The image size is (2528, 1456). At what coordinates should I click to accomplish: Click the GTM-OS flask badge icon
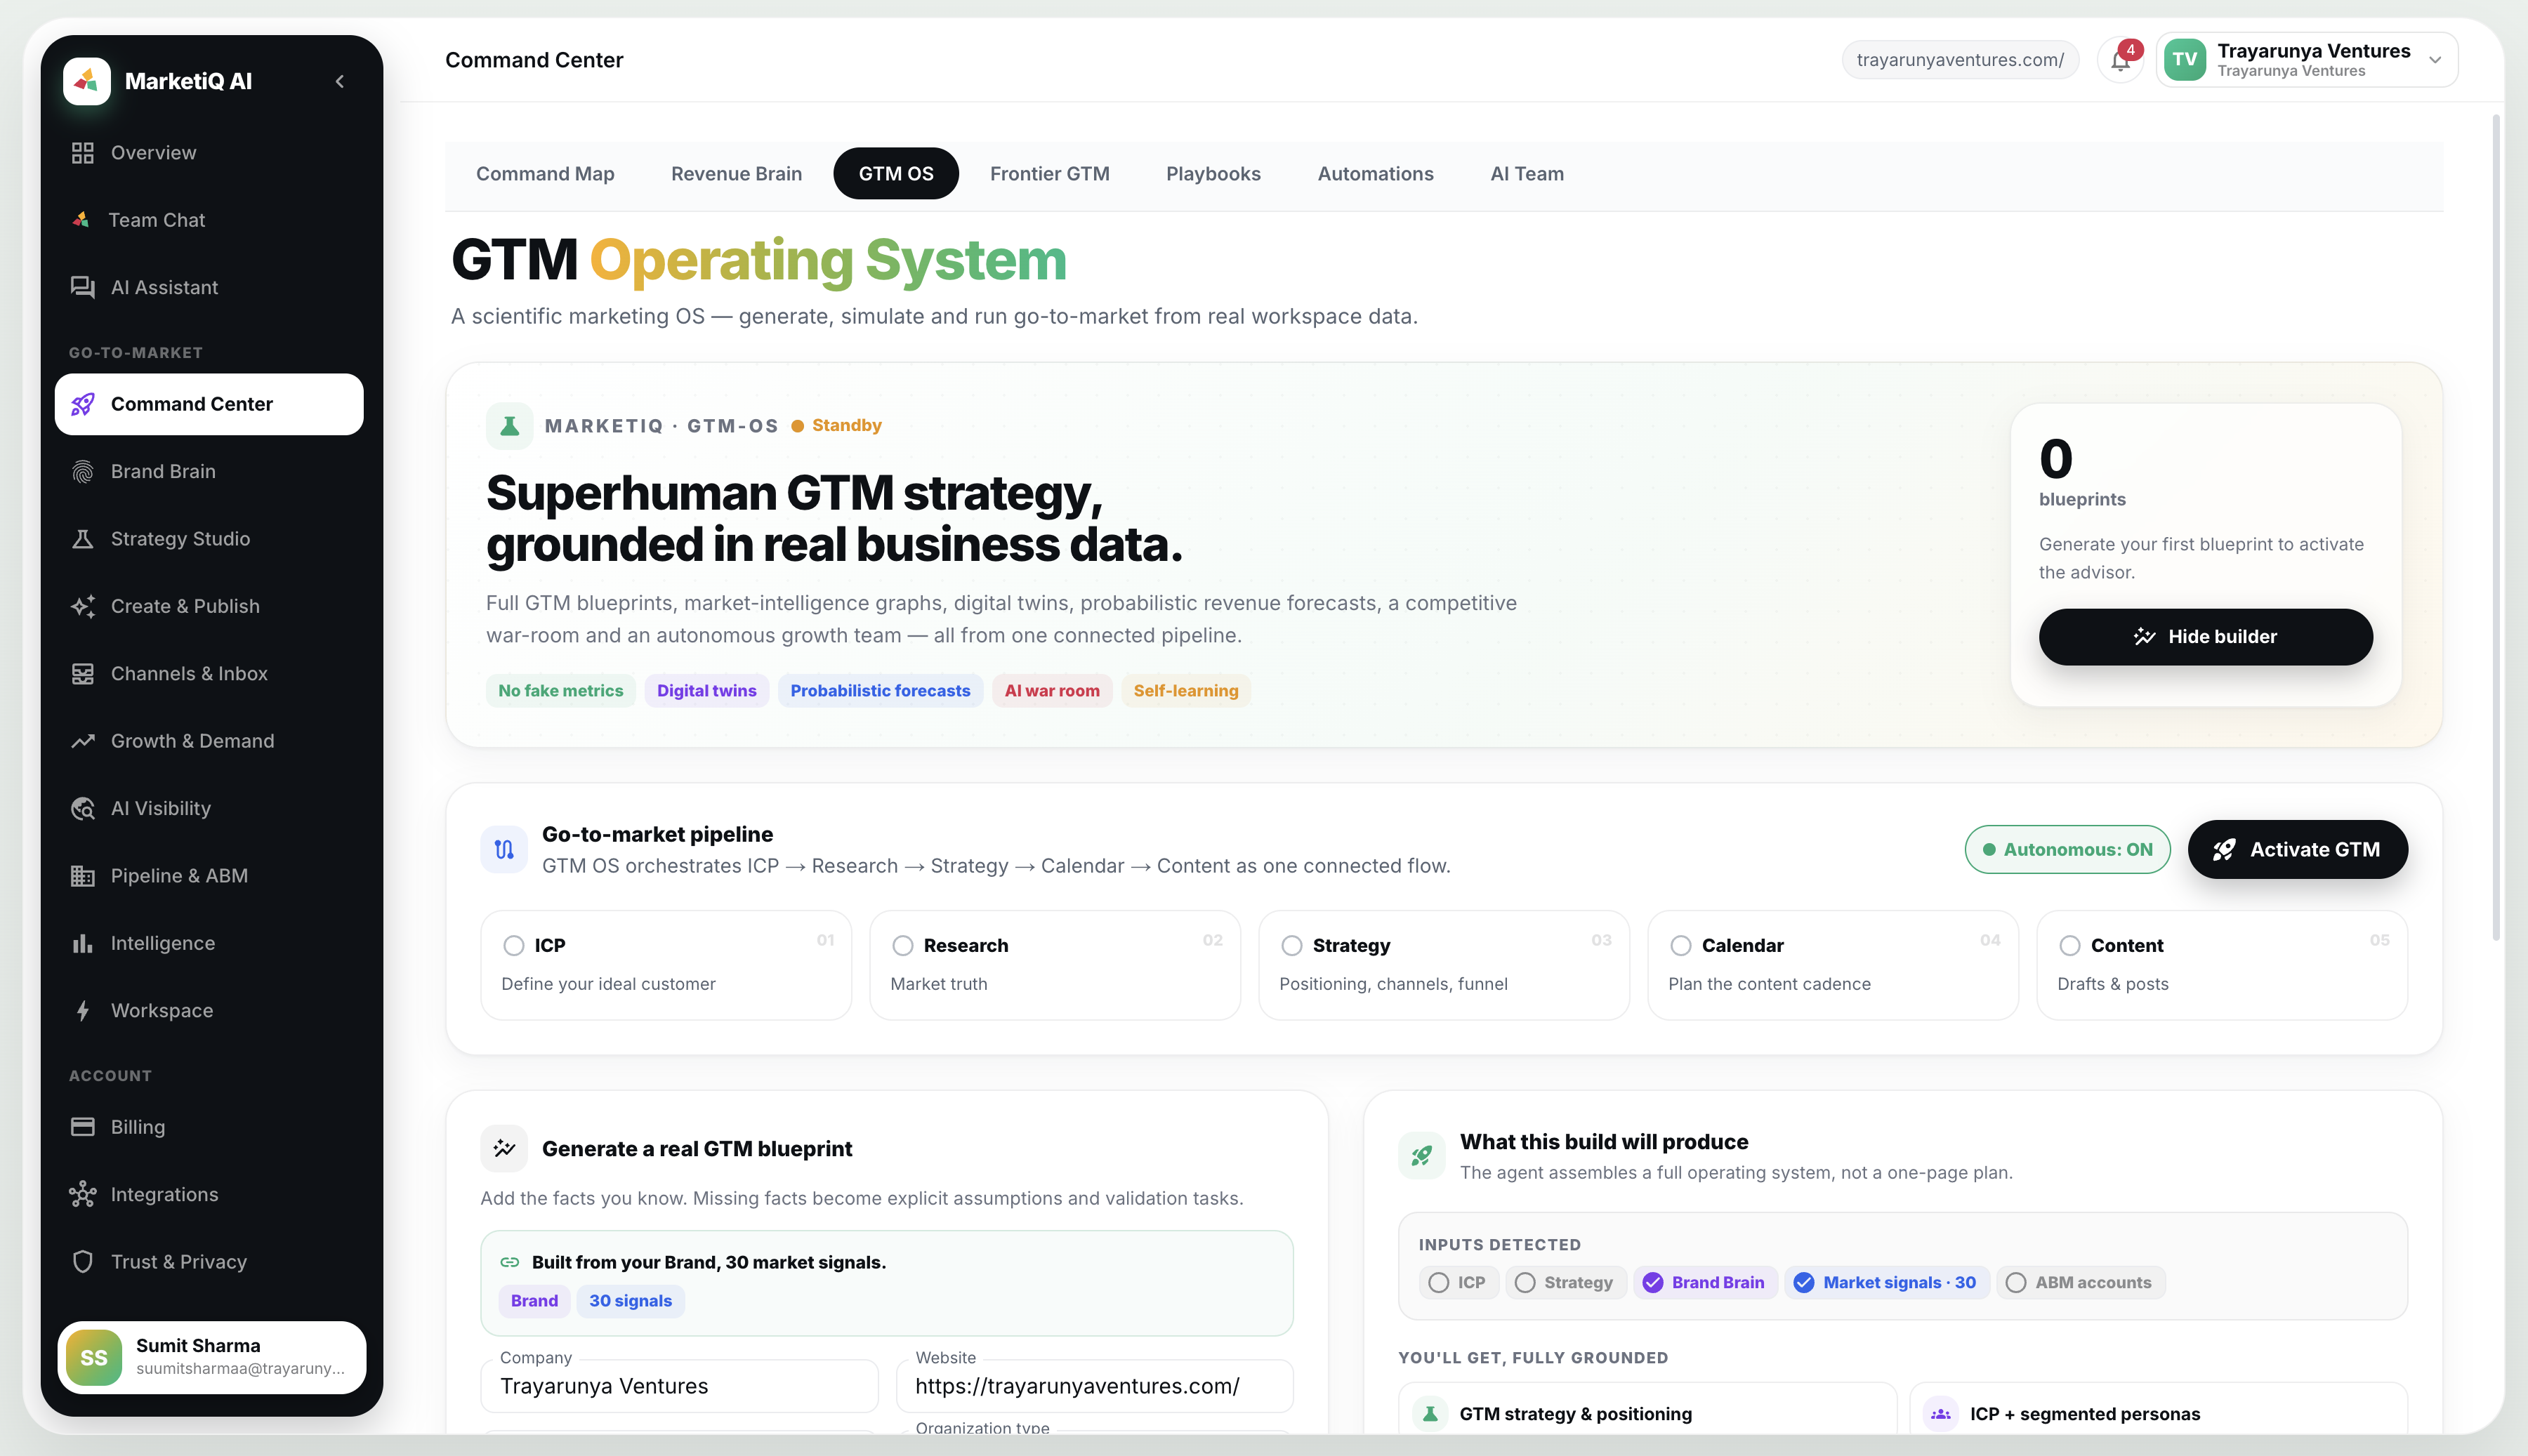[509, 426]
